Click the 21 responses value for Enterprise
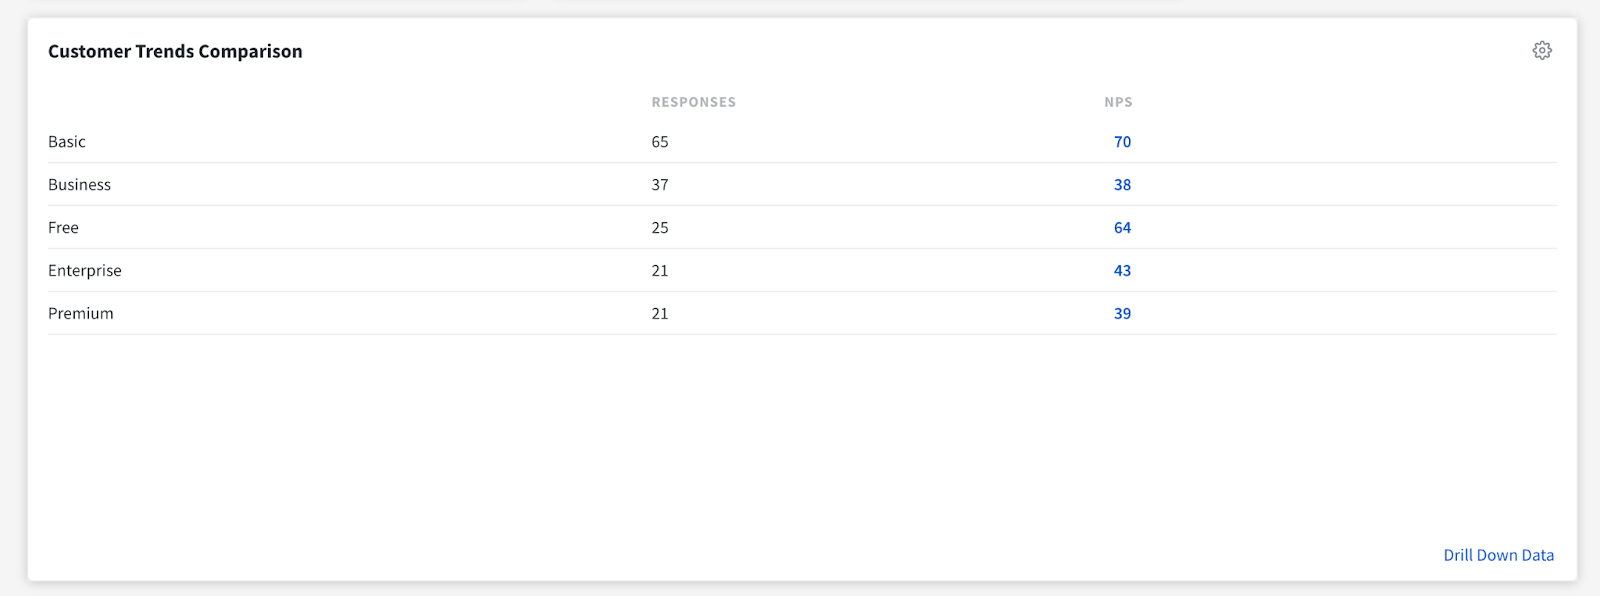The height and width of the screenshot is (596, 1600). click(x=660, y=271)
